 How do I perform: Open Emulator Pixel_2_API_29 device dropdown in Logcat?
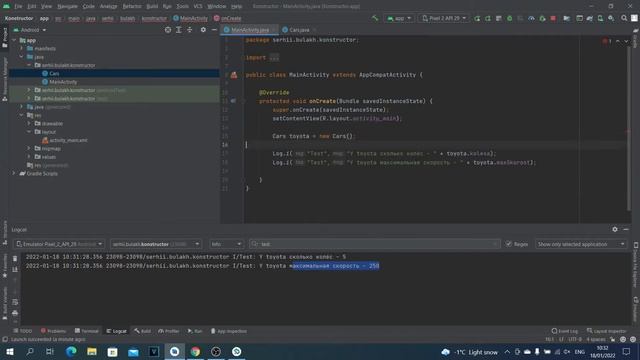coord(59,244)
